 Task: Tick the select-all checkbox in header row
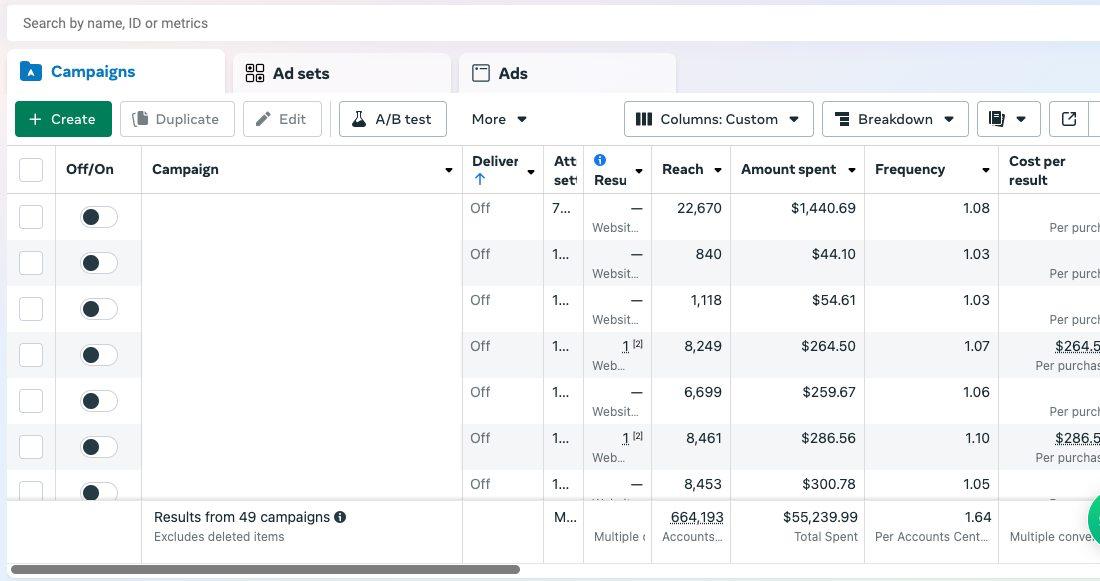[x=31, y=170]
